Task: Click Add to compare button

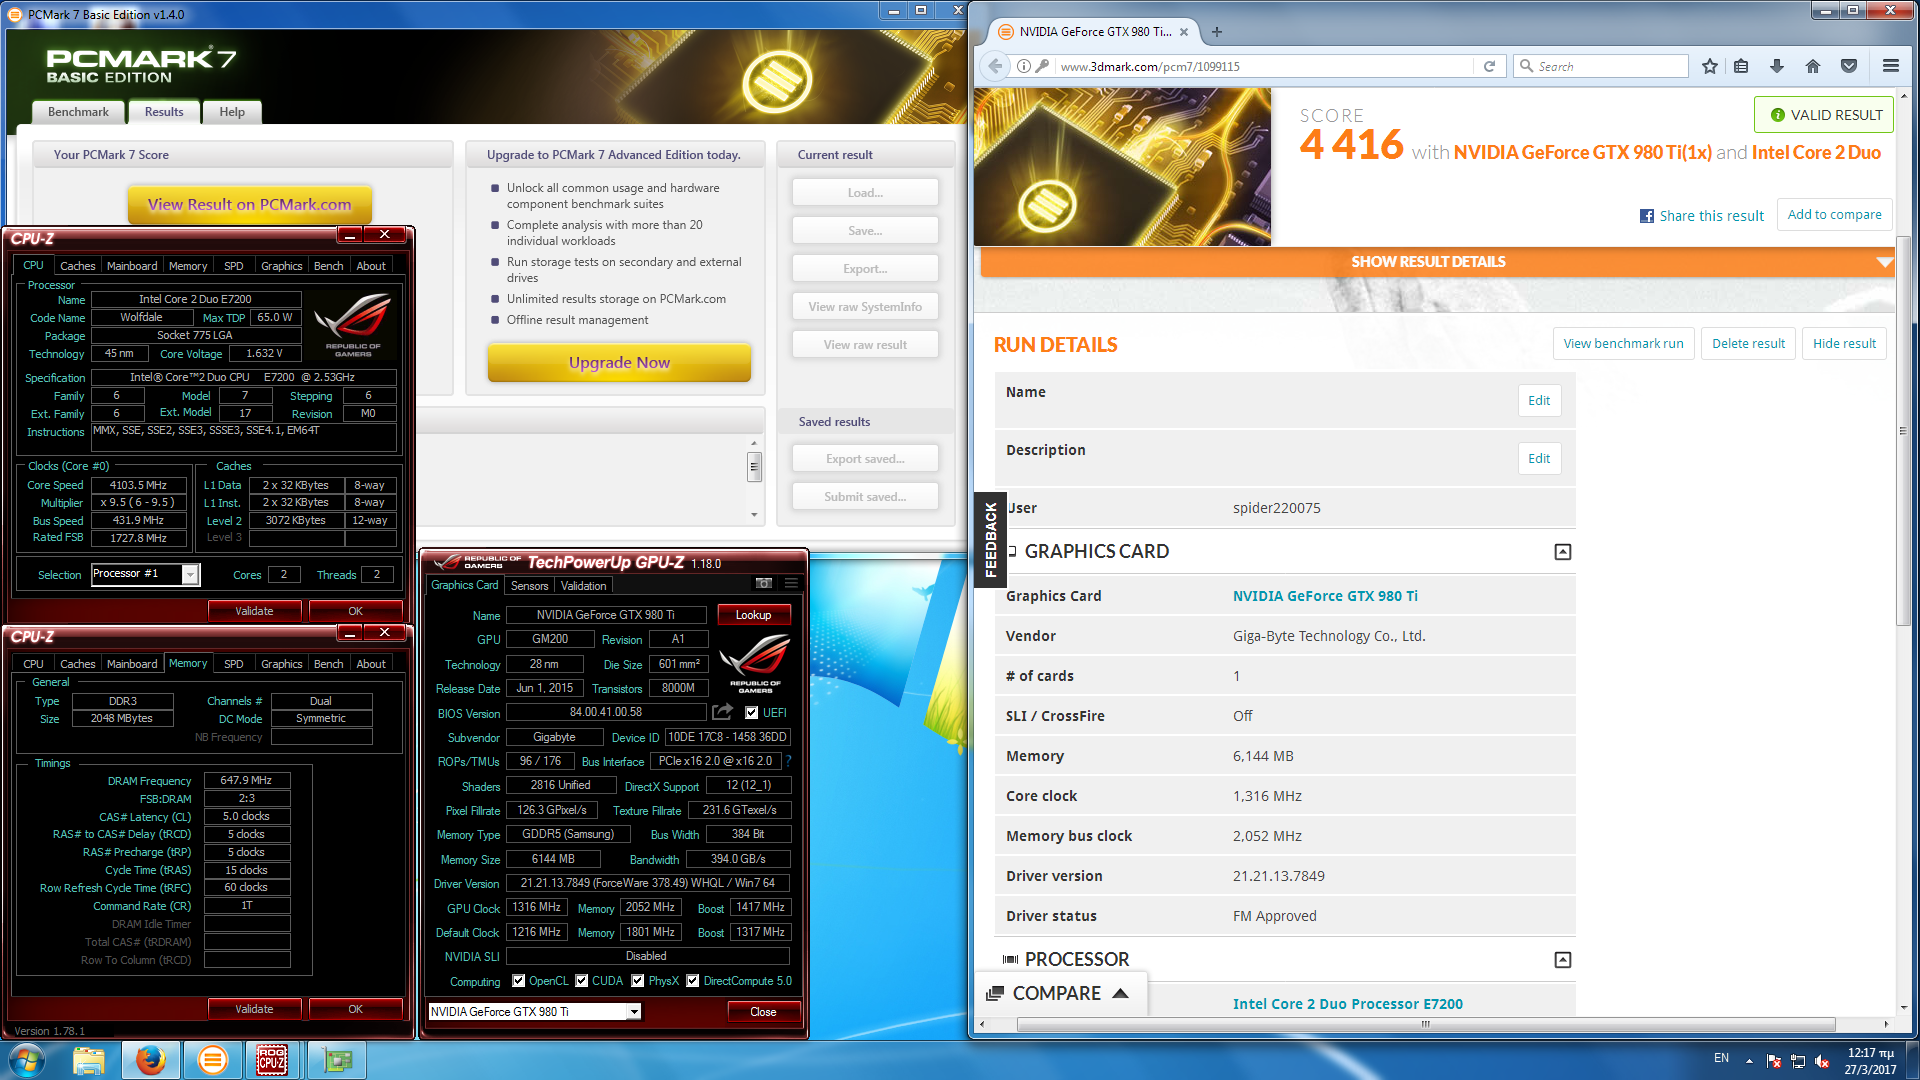Action: 1834,214
